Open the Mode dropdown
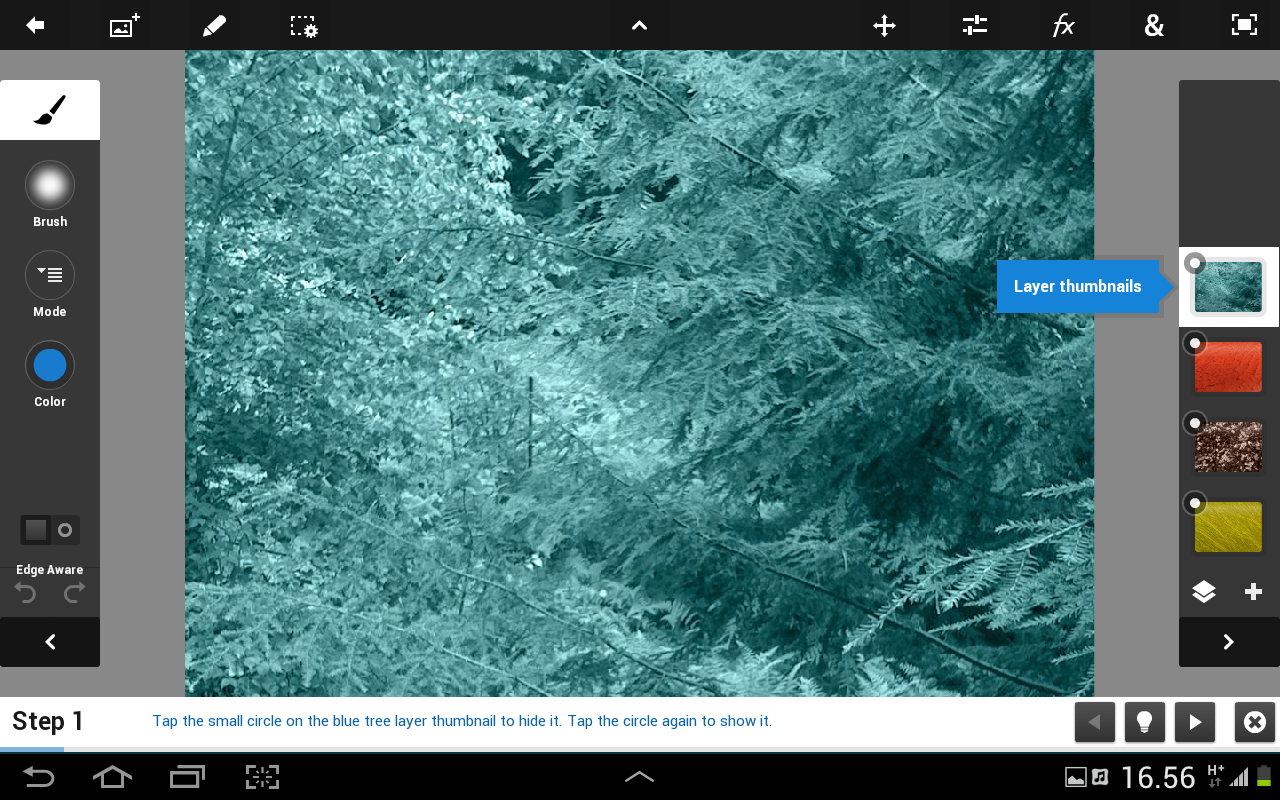The width and height of the screenshot is (1280, 800). click(50, 275)
